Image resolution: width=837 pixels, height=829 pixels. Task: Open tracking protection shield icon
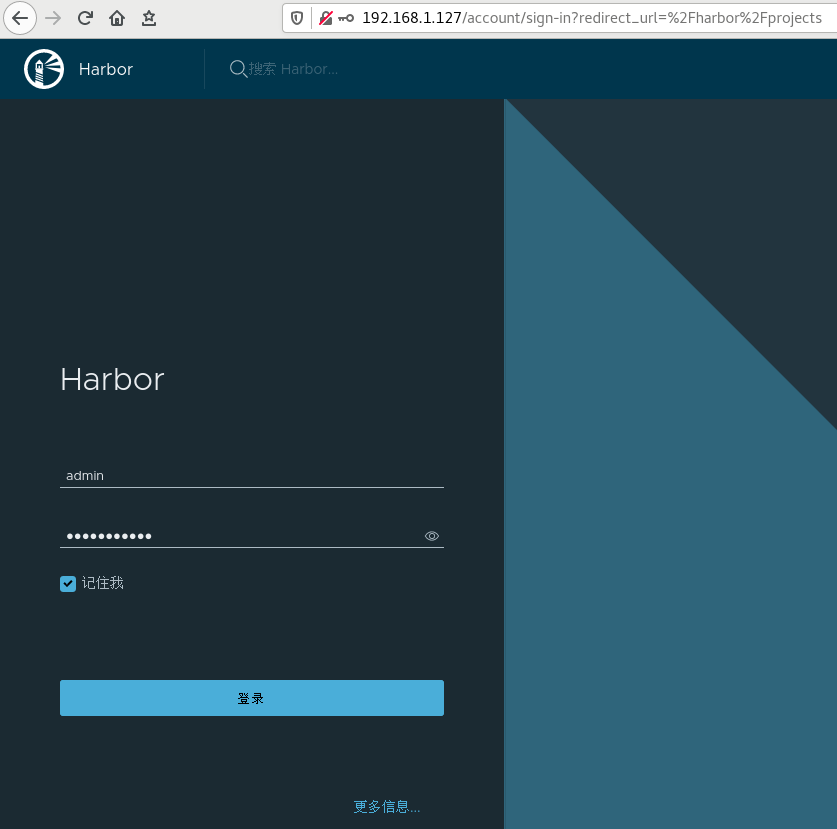[x=297, y=18]
